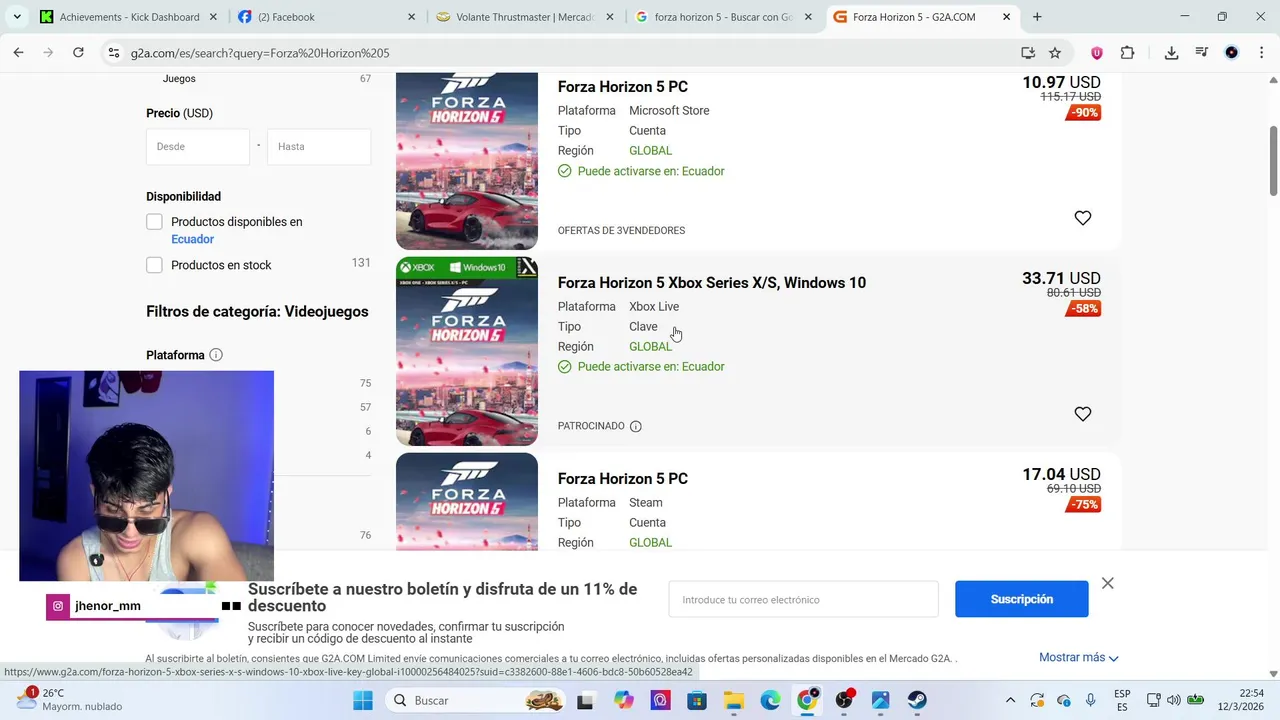The width and height of the screenshot is (1280, 720).
Task: Click the OFERTAS DE 3VENDEDORES text
Action: (x=621, y=230)
